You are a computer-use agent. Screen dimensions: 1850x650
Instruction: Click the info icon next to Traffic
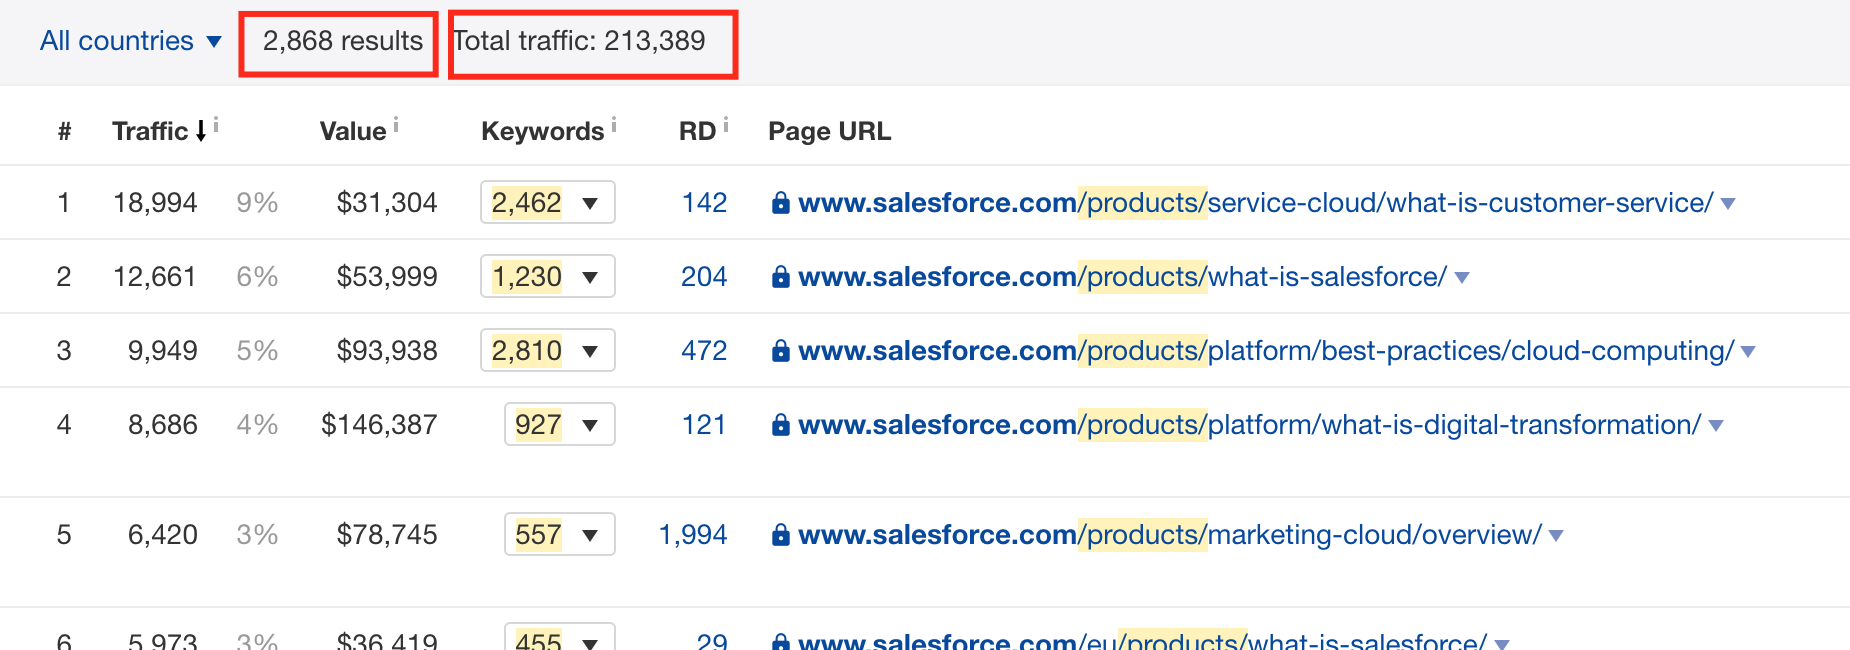(216, 125)
